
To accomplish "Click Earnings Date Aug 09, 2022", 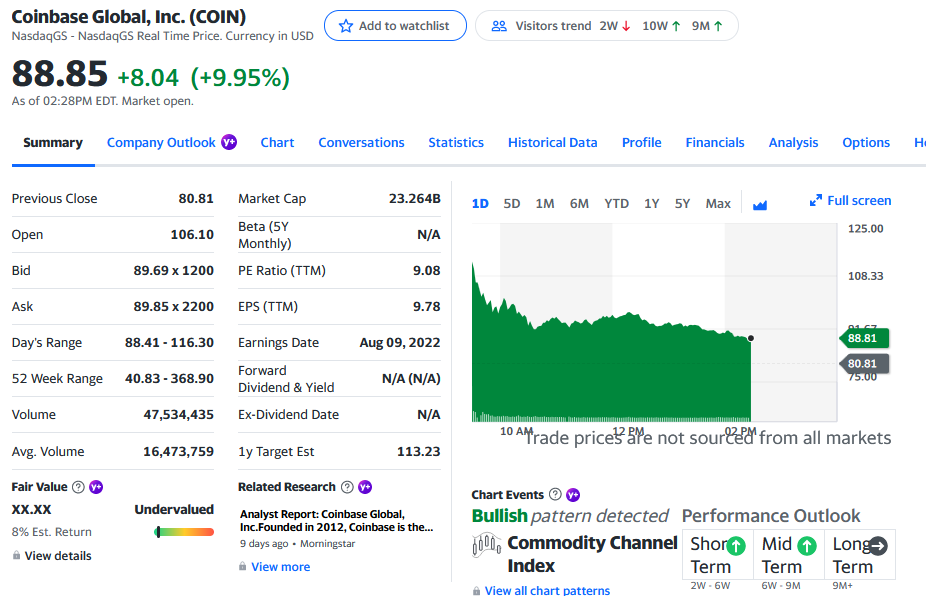I will 400,343.
